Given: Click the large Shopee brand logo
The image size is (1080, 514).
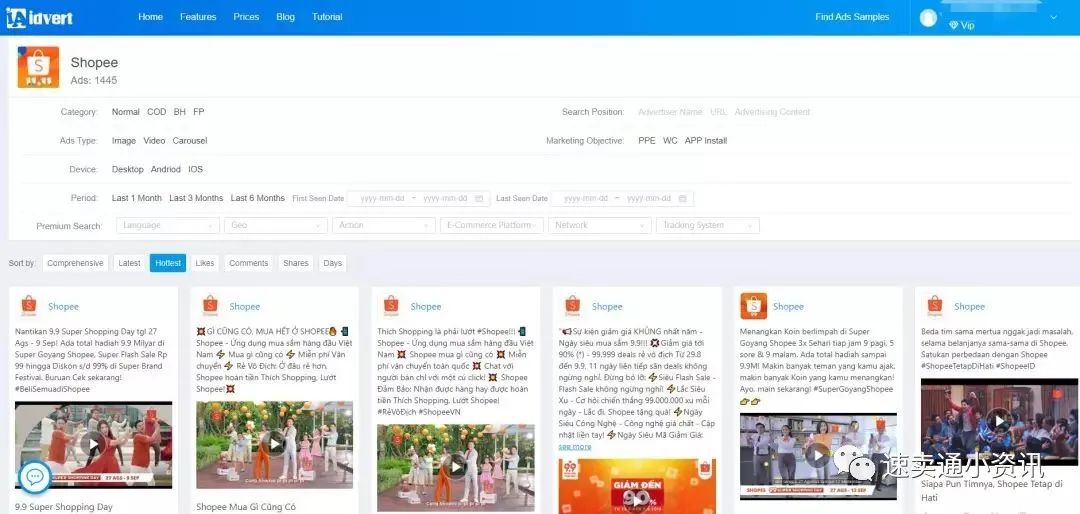Looking at the screenshot, I should pos(38,68).
